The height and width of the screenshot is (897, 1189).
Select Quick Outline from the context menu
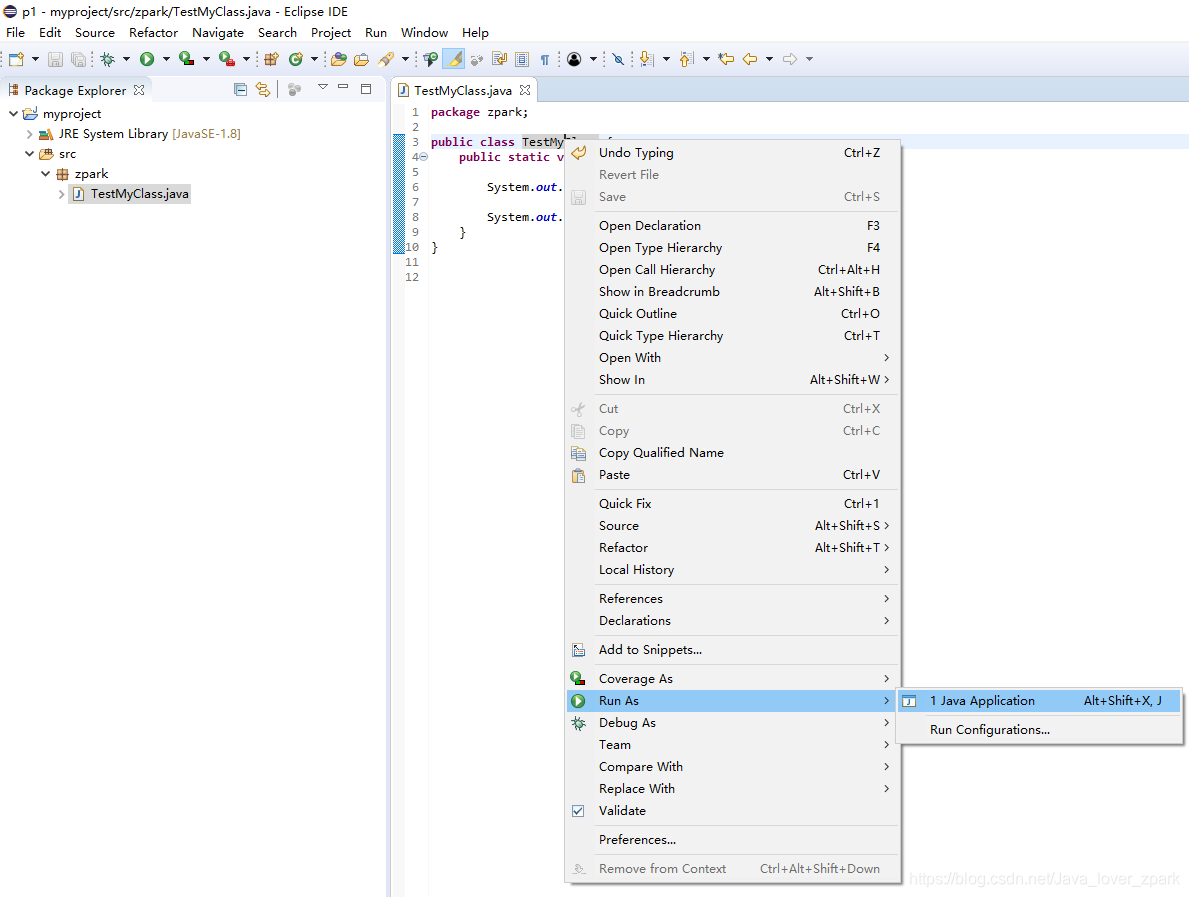click(733, 313)
